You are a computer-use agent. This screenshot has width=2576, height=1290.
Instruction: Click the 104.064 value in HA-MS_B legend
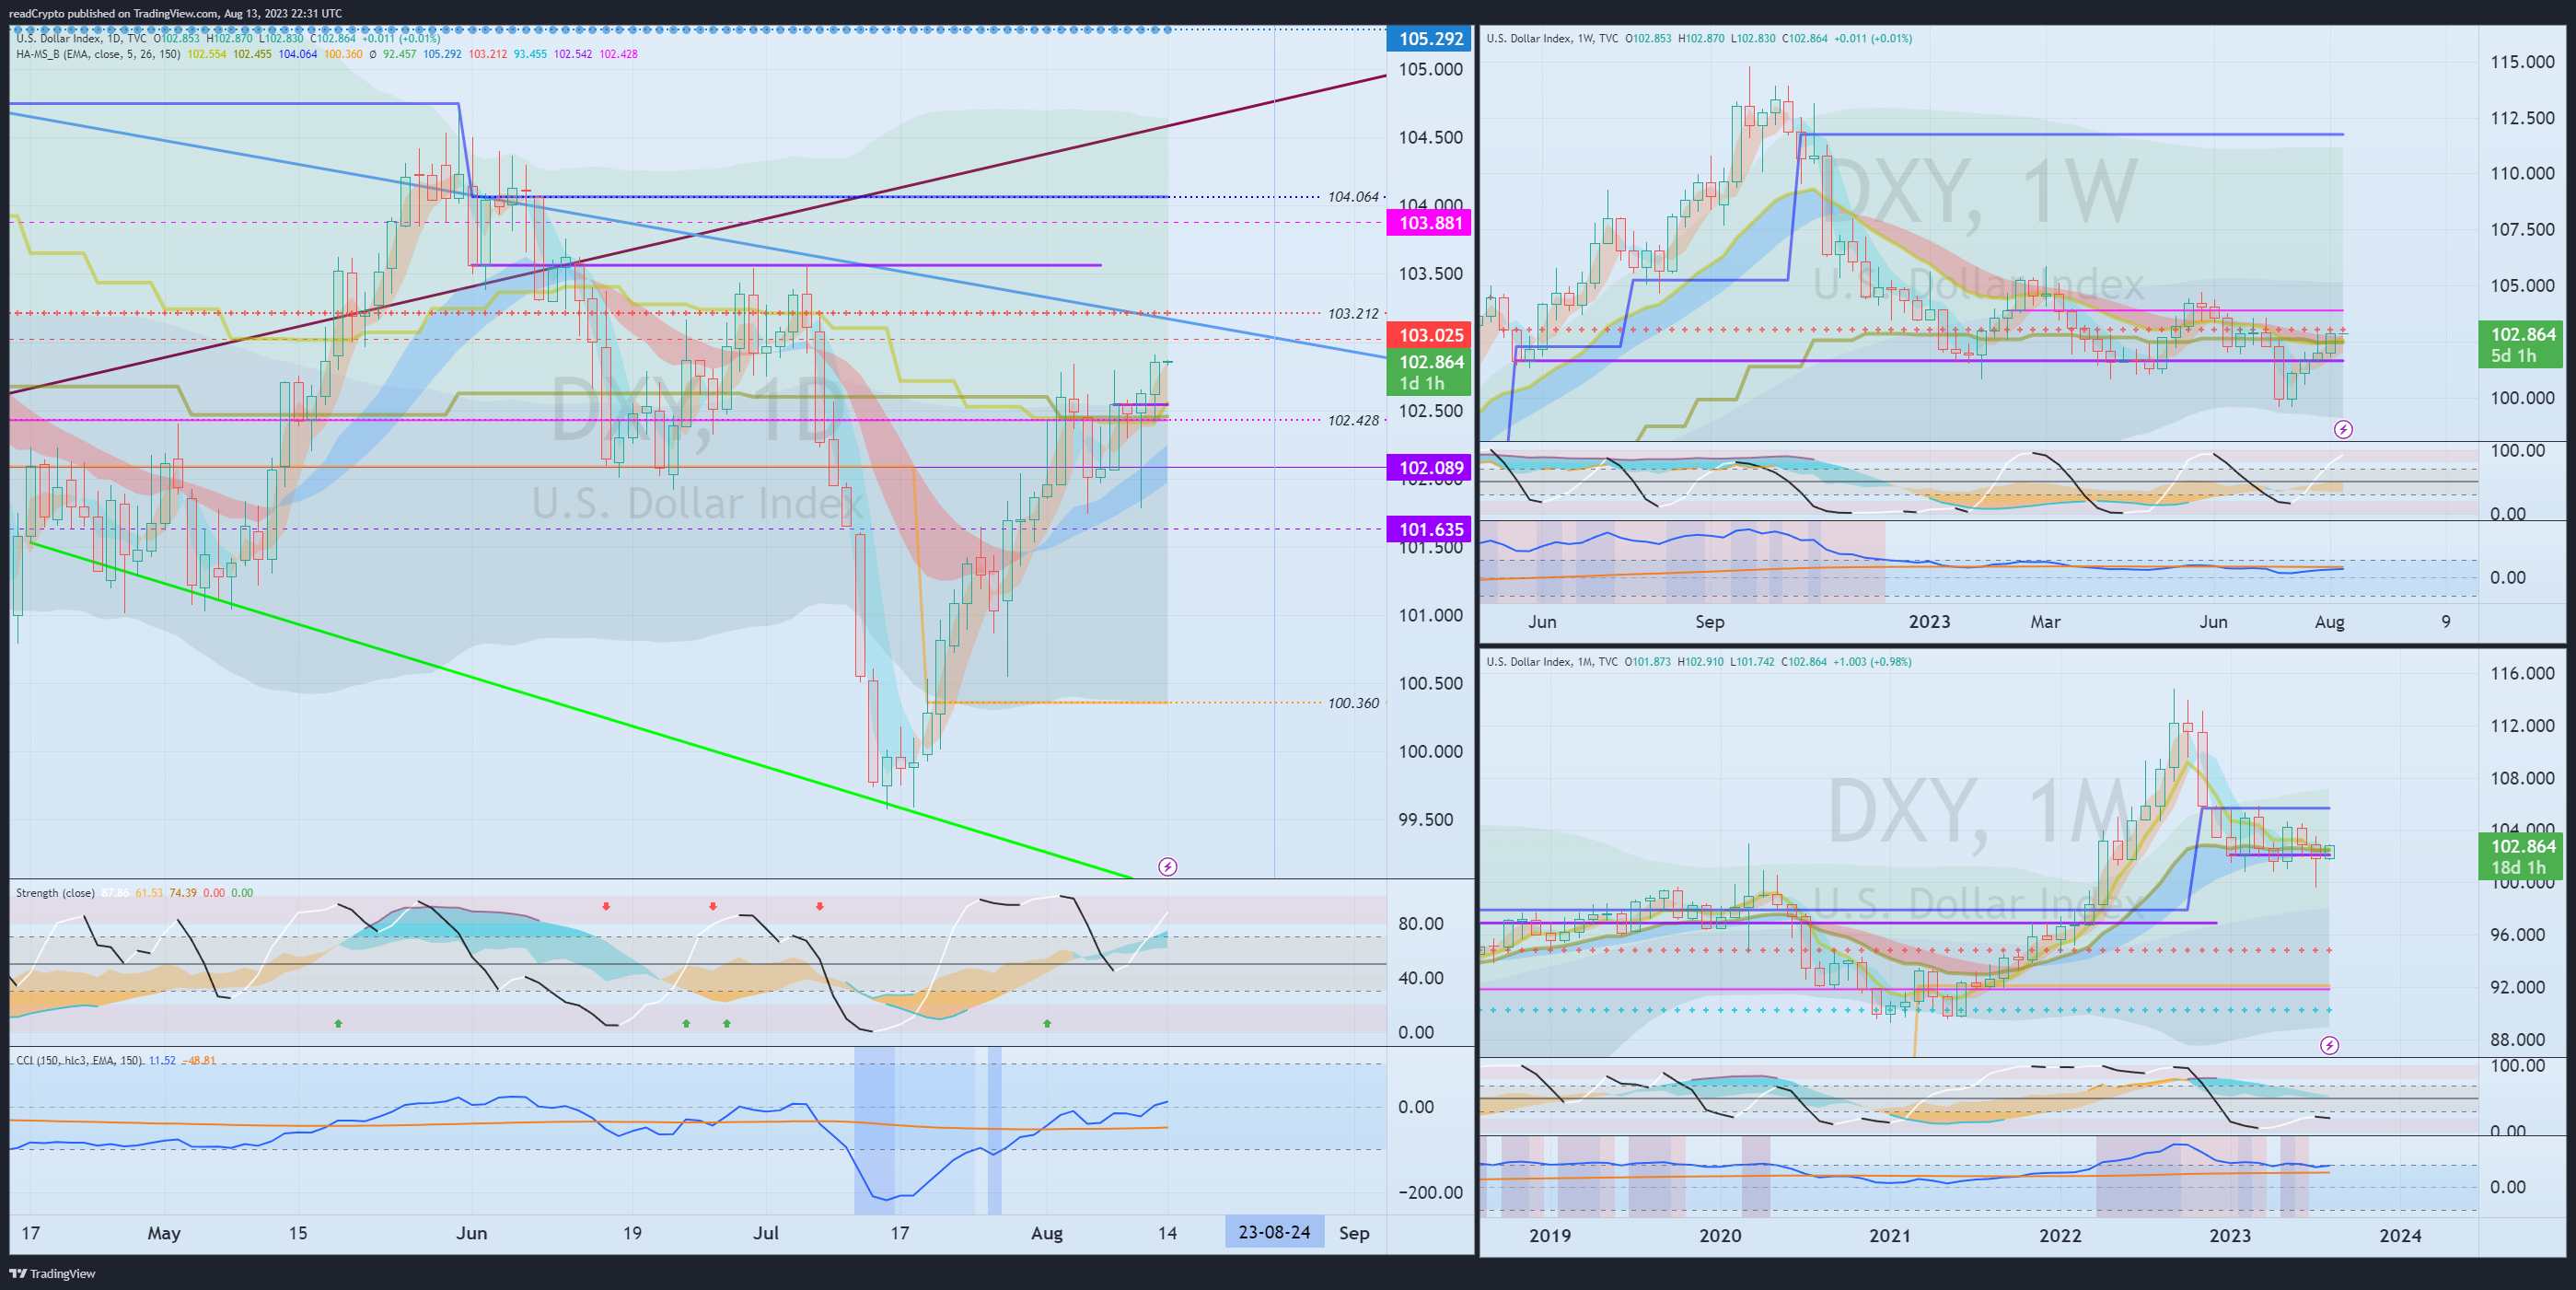[297, 54]
